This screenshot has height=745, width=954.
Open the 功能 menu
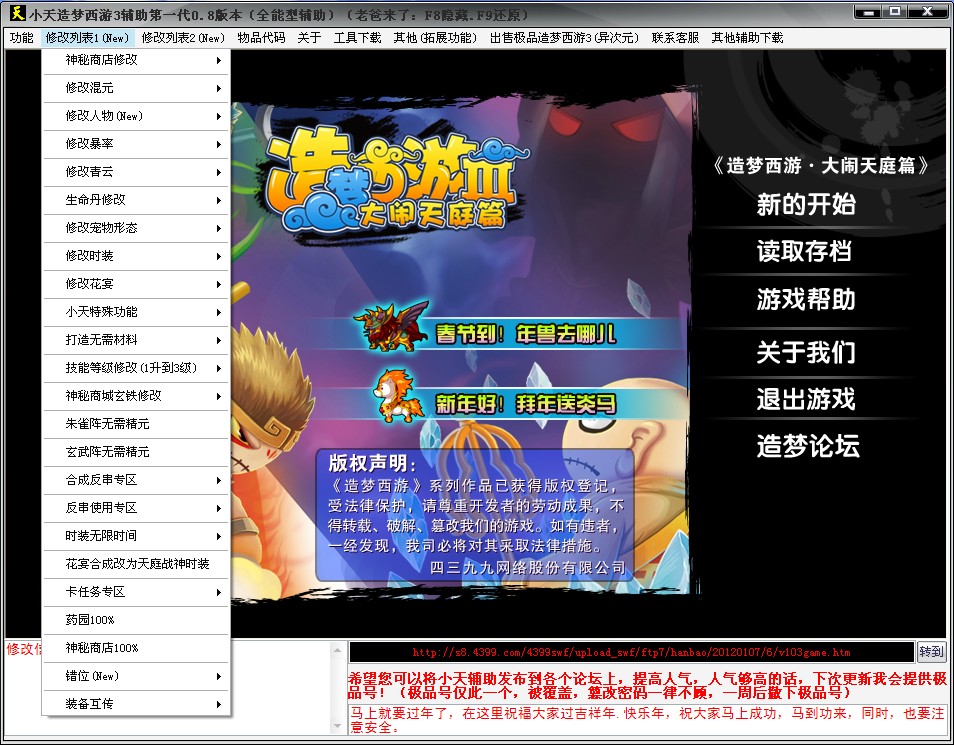pyautogui.click(x=22, y=38)
